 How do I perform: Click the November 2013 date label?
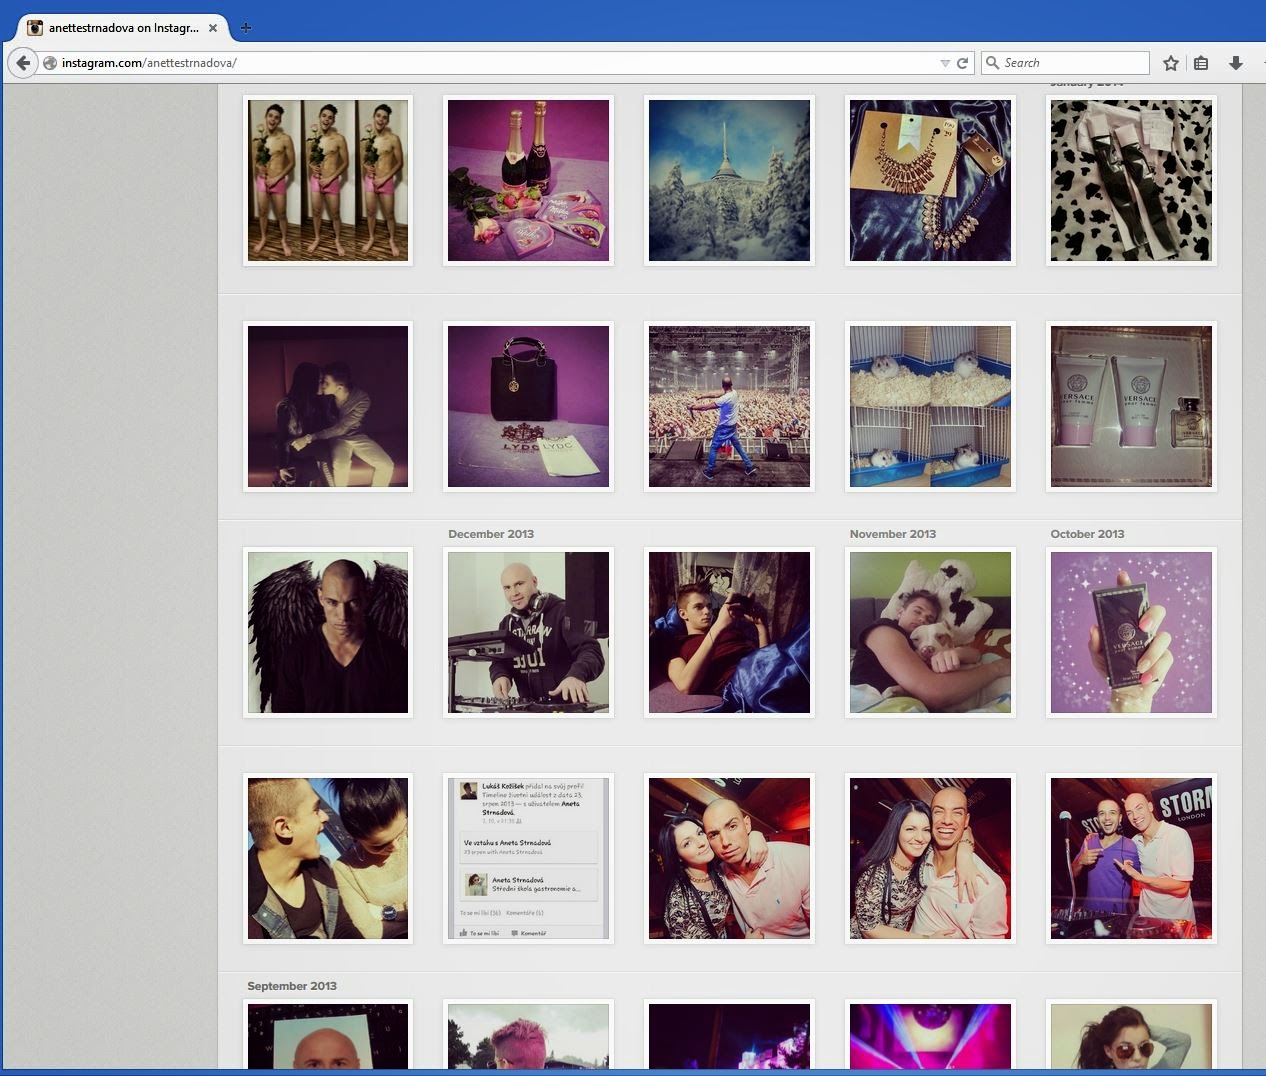[893, 534]
